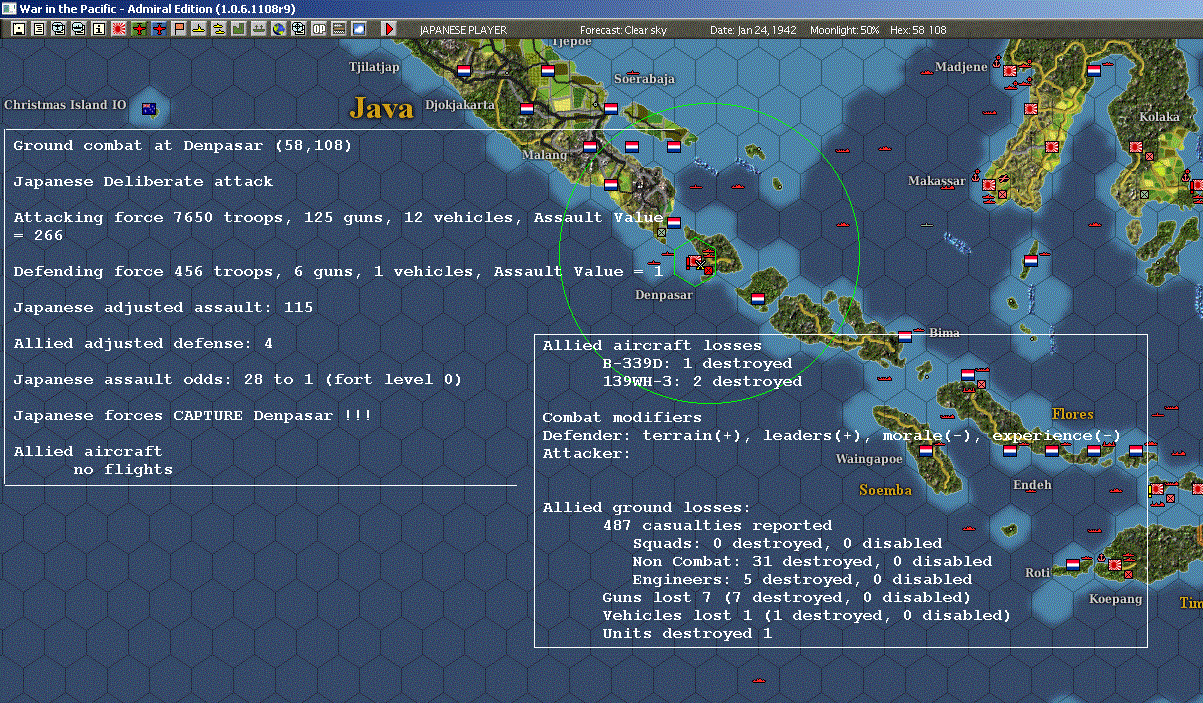Screen dimensions: 1203x703
Task: Click '139WH-3: 2 destroyed' loss line
Action: [x=702, y=382]
